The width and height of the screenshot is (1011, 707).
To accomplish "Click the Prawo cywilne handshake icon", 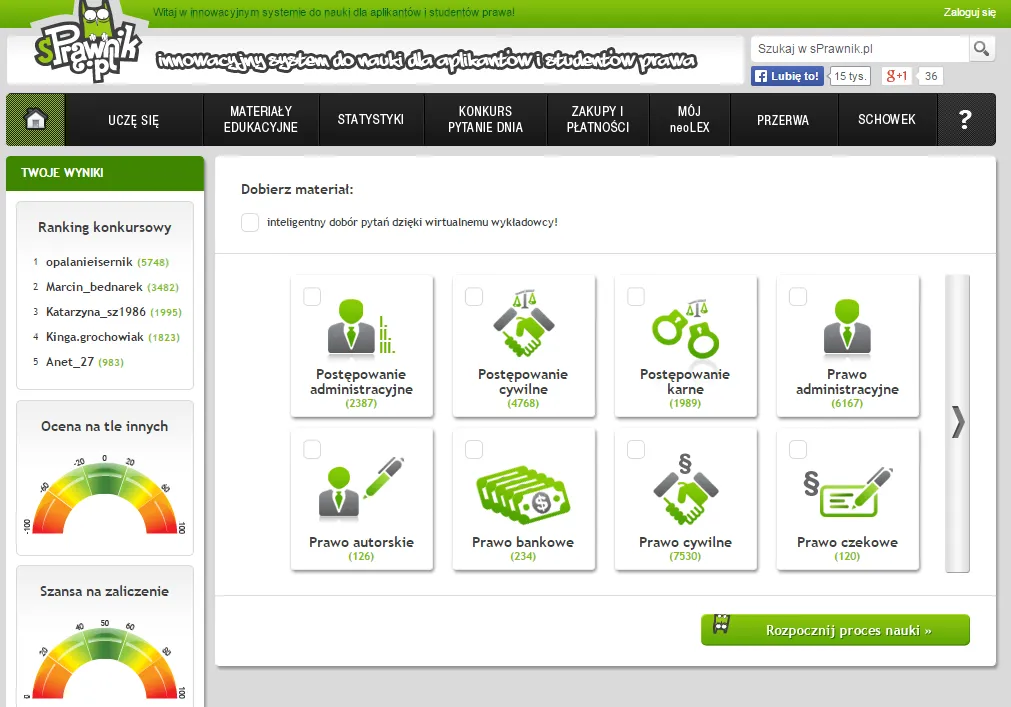I will [x=685, y=489].
